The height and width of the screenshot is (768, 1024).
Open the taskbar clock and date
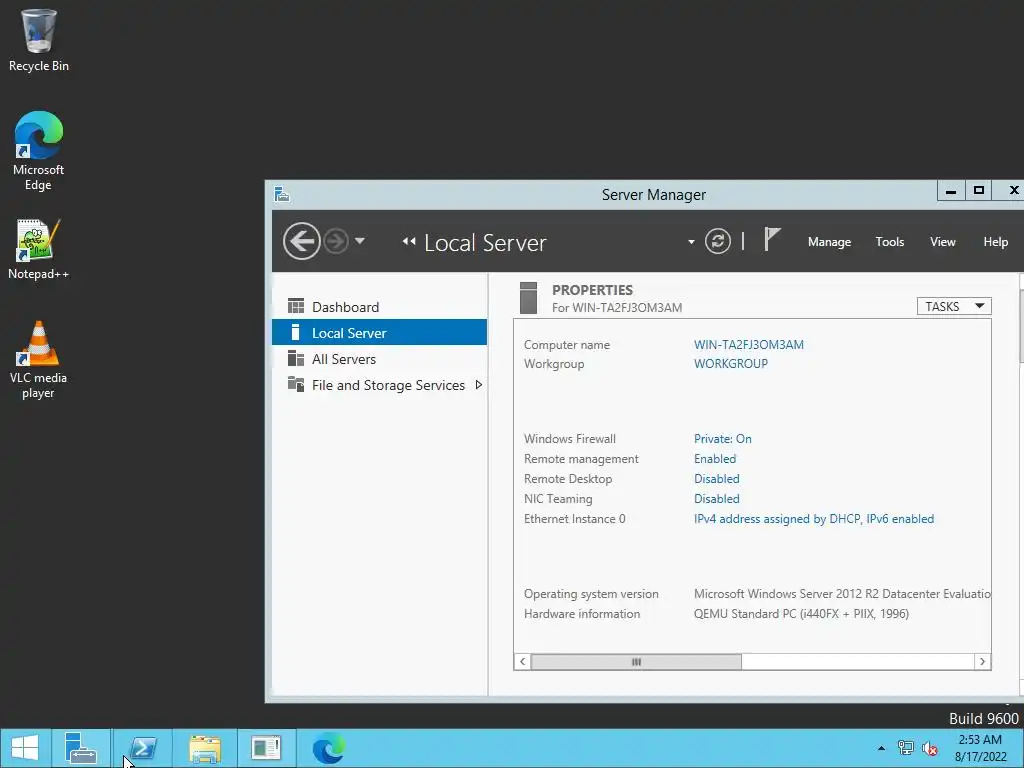click(980, 748)
